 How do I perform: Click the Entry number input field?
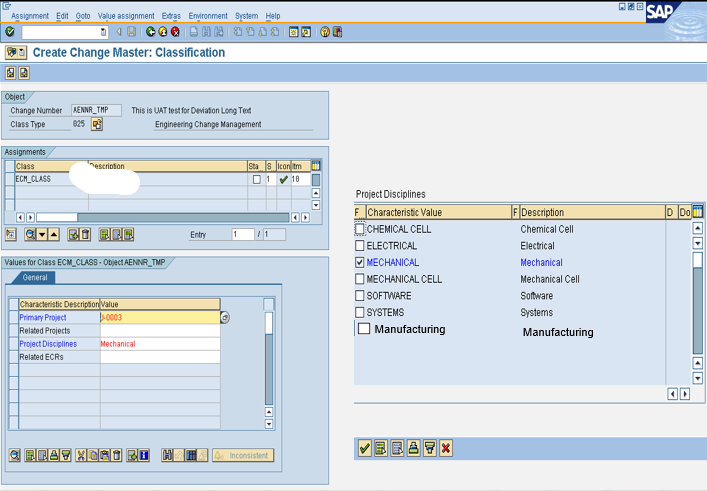coord(242,234)
